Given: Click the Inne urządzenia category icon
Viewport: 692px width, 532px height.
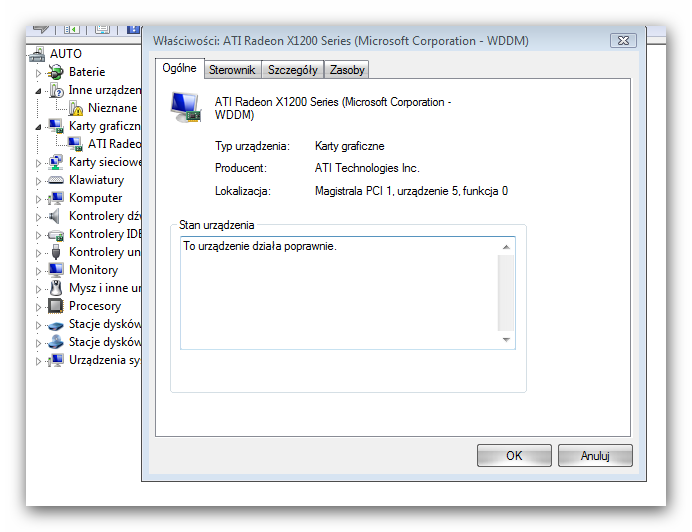Looking at the screenshot, I should pos(56,90).
